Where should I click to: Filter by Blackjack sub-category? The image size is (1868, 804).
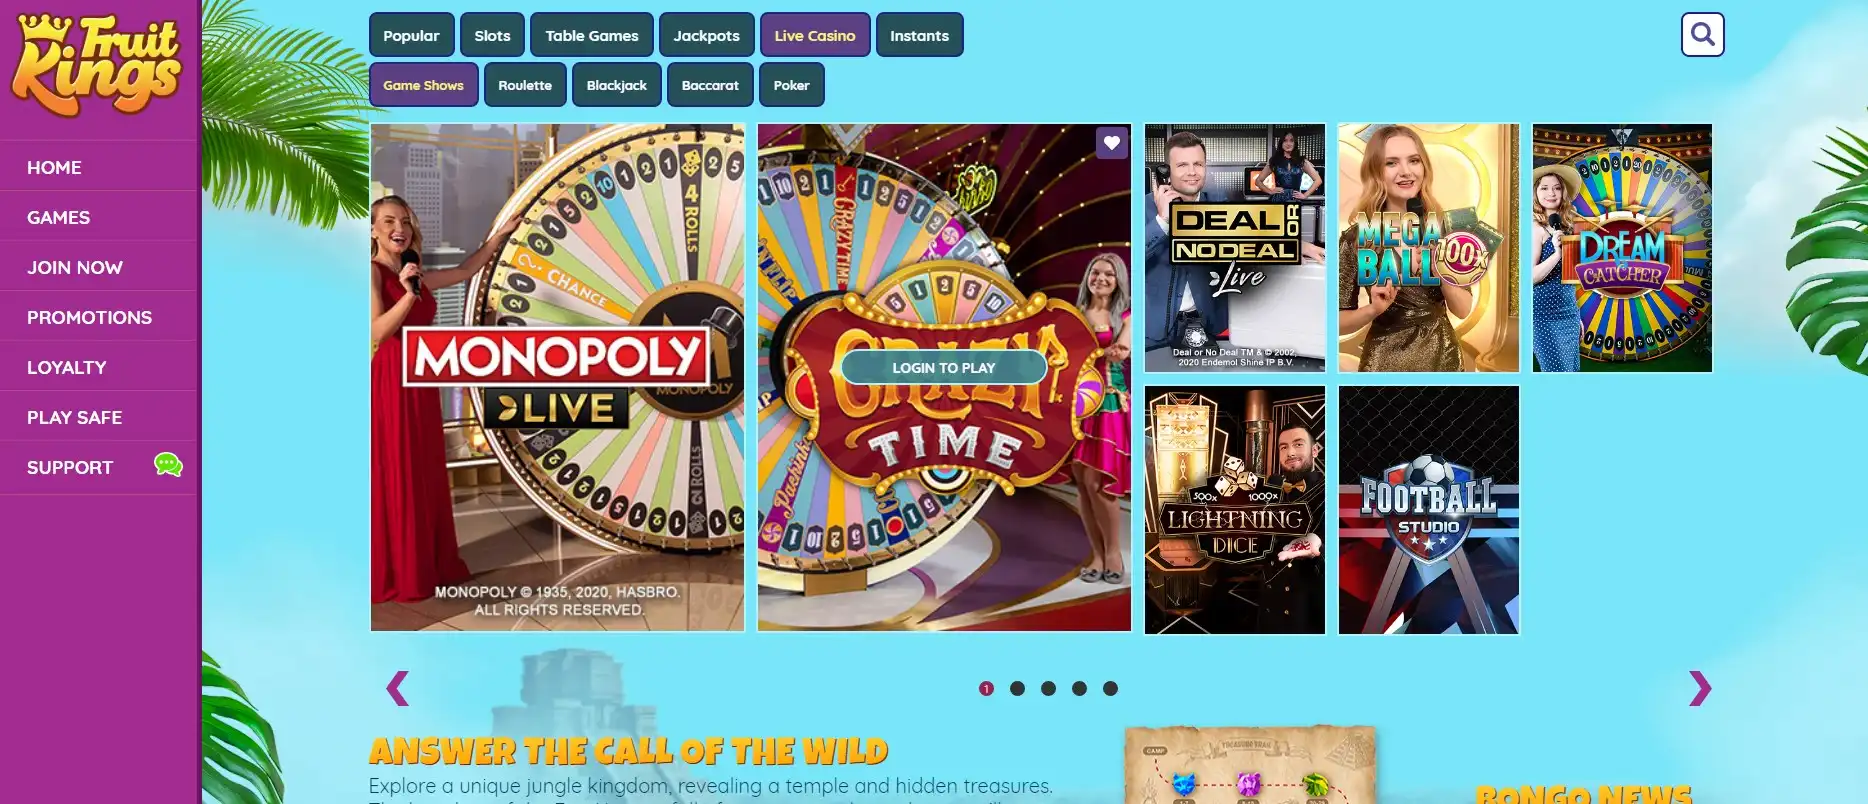616,85
